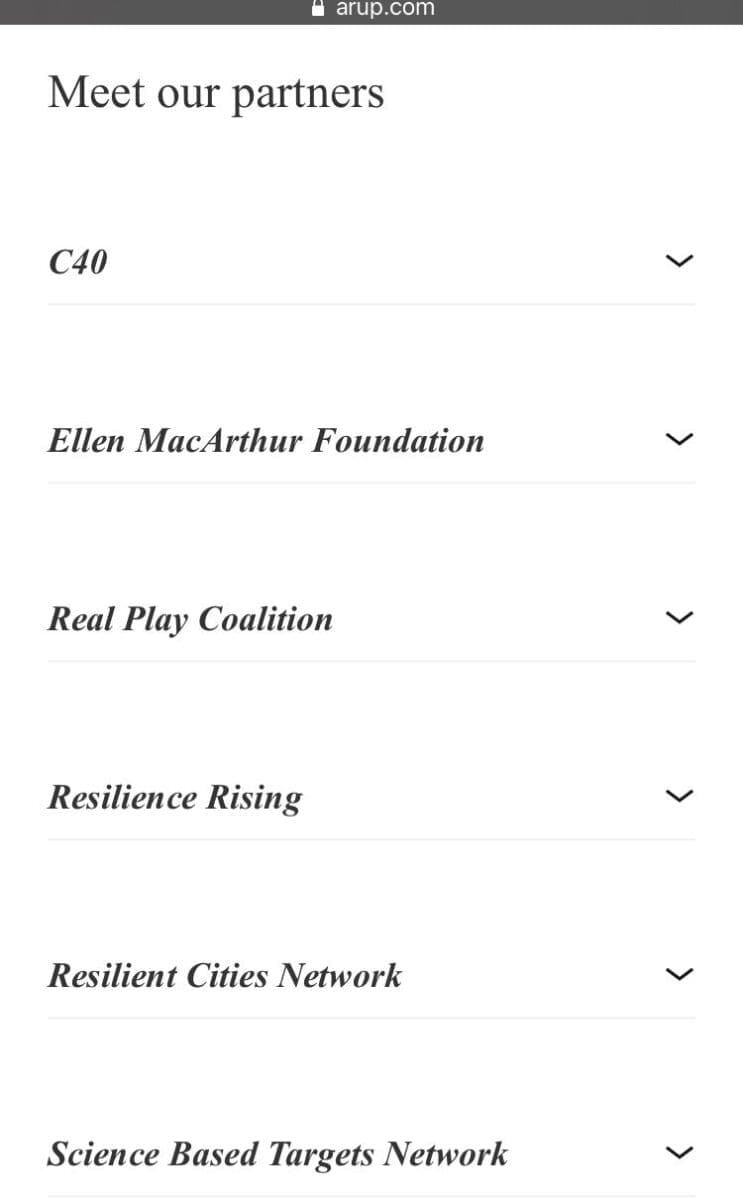Viewport: 743px width, 1200px height.
Task: Click the divider line below Resilient Cities Network
Action: (371, 1018)
